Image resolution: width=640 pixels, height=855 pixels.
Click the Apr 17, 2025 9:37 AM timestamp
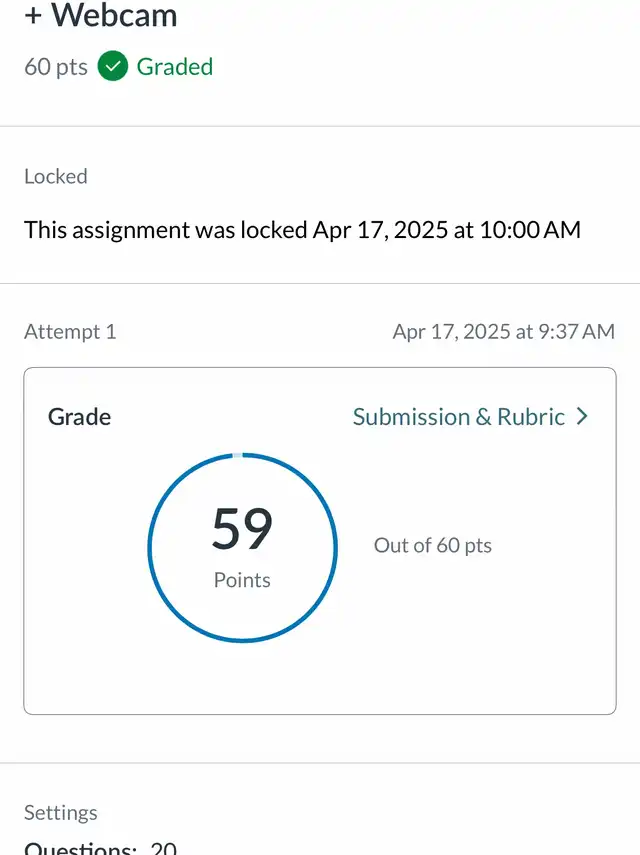coord(503,332)
